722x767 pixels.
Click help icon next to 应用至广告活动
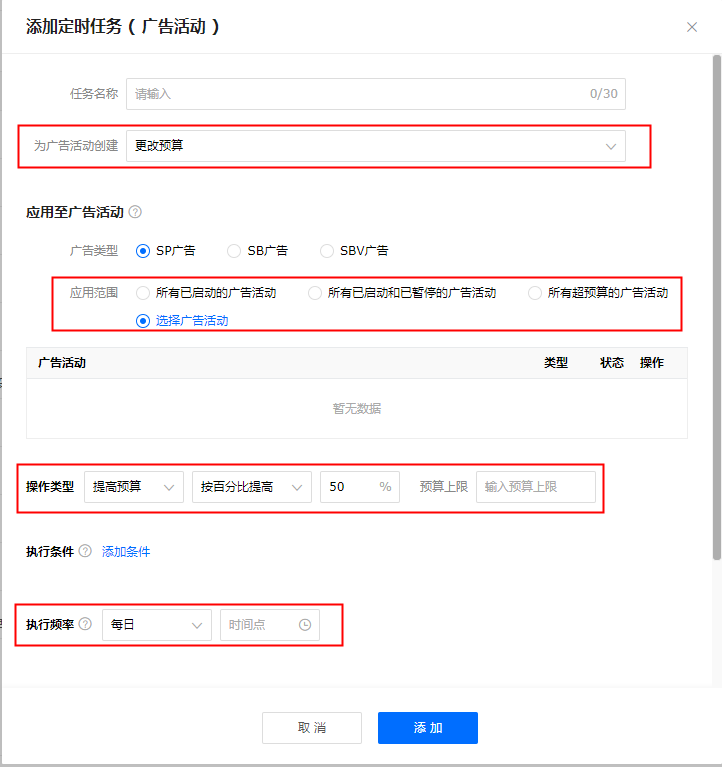point(135,212)
